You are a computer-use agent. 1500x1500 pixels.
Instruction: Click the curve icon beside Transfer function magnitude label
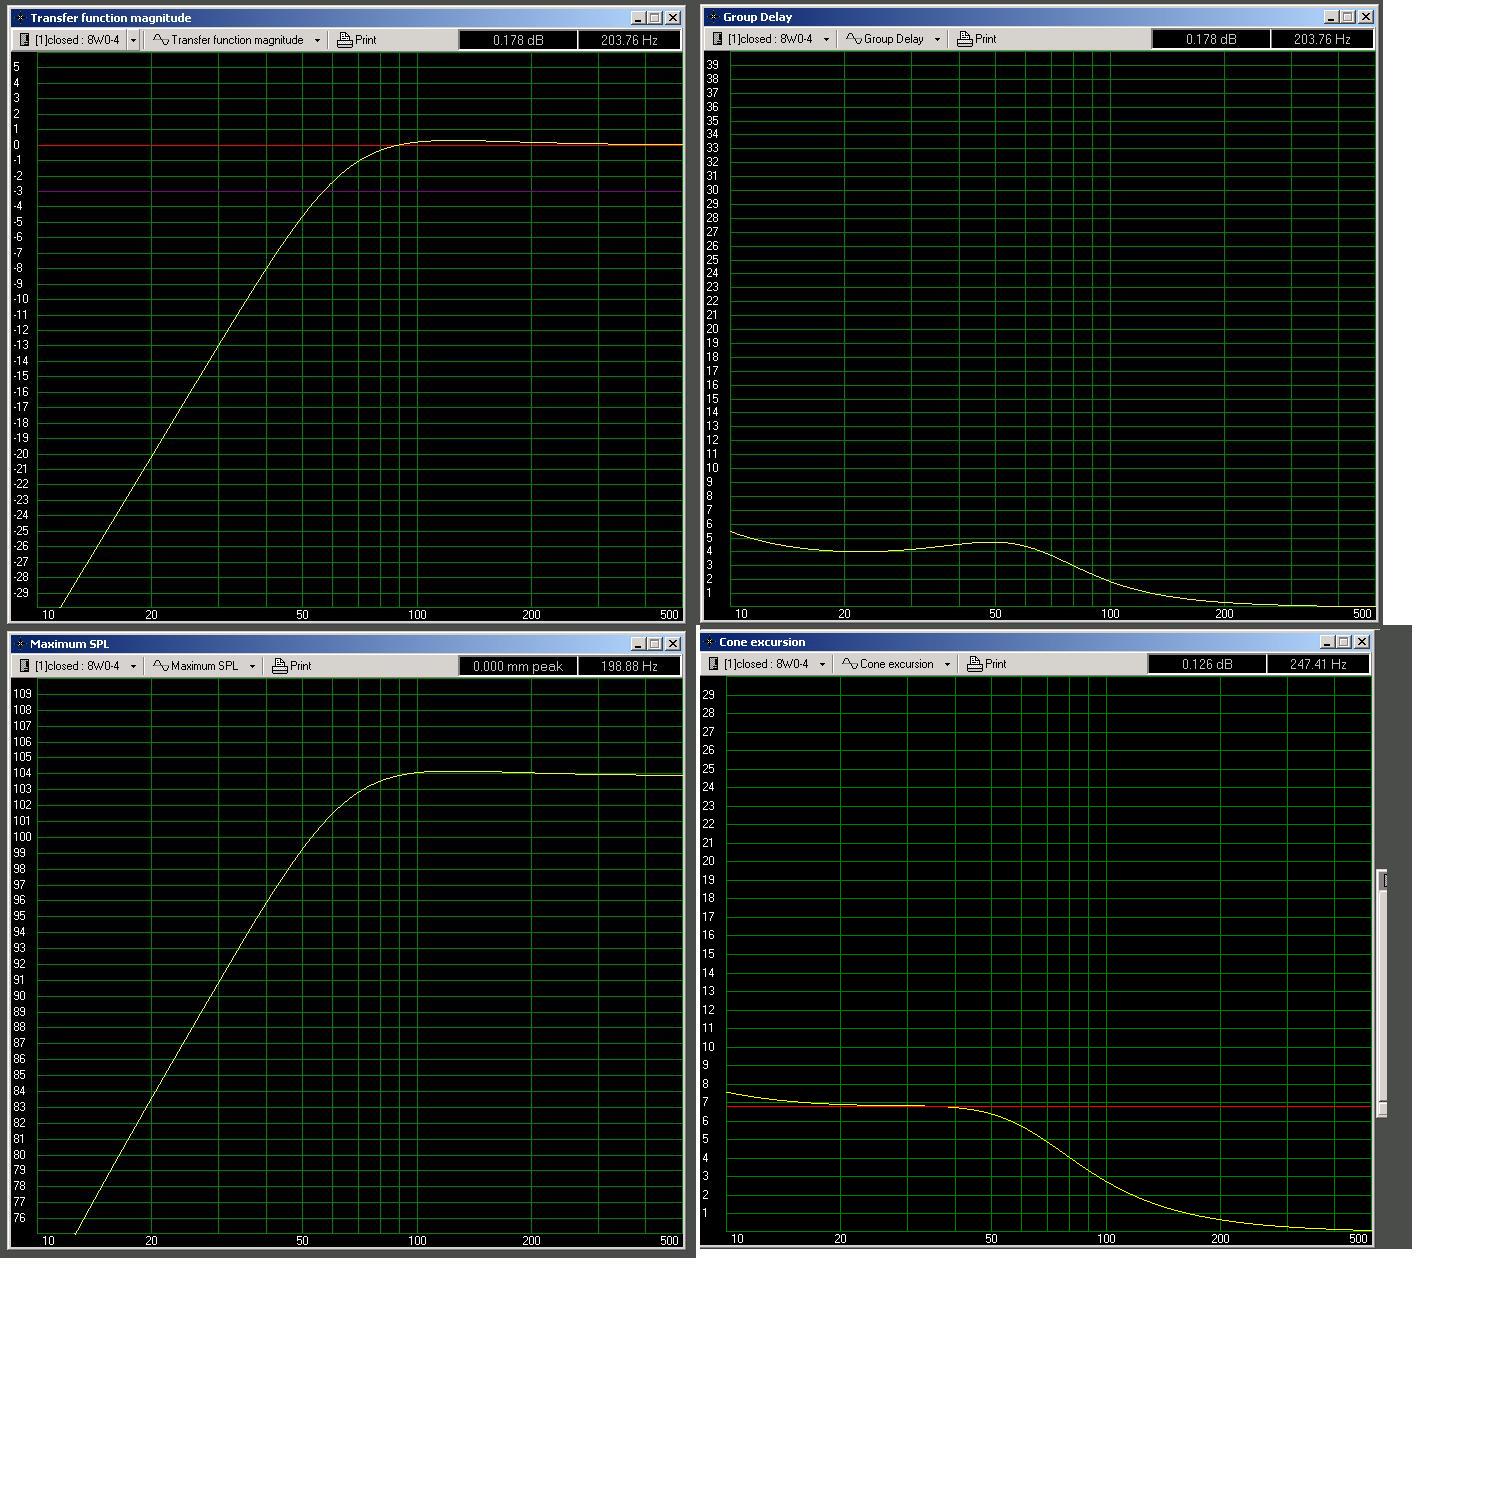[160, 40]
